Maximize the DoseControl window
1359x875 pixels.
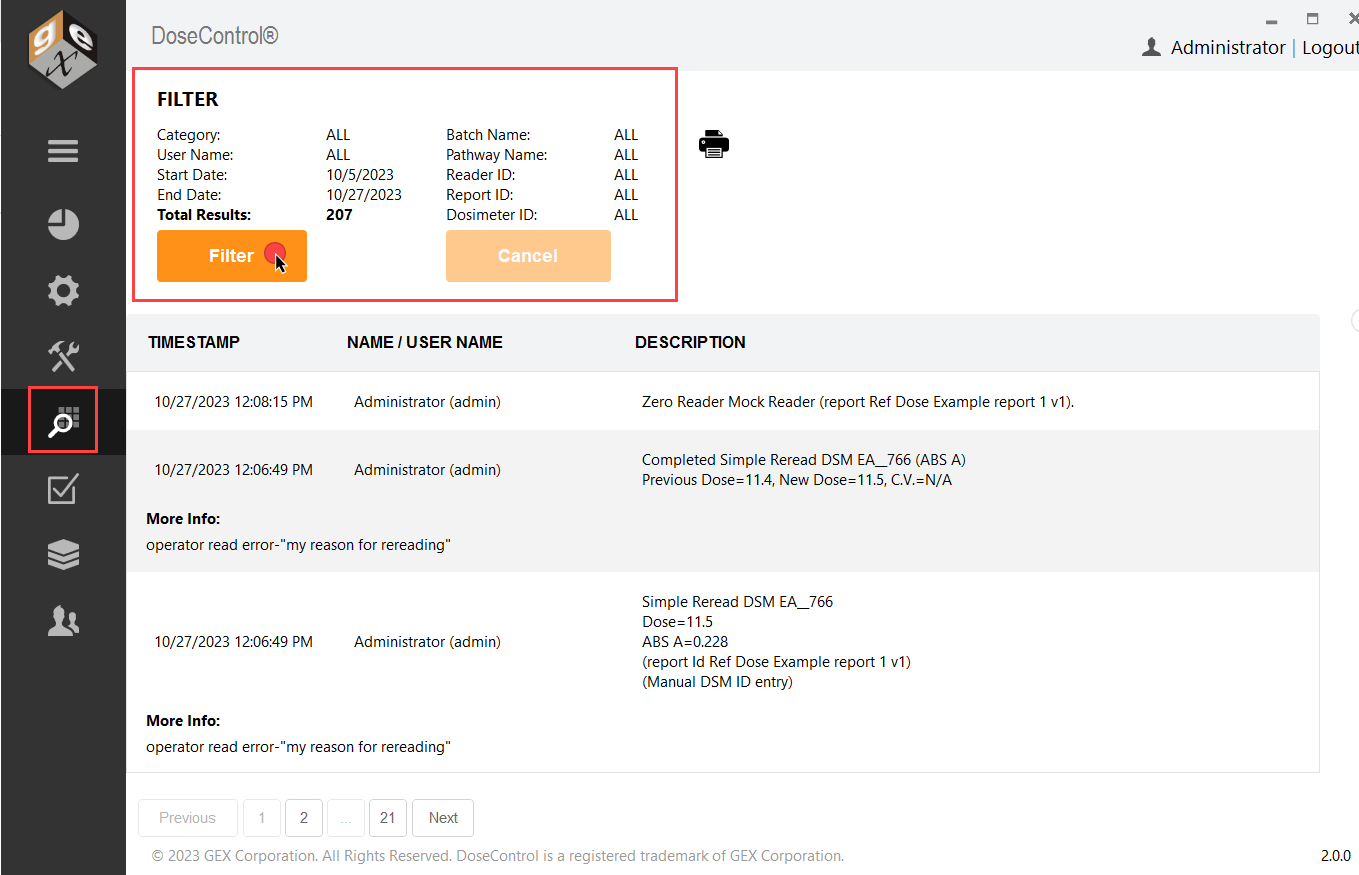click(1312, 19)
